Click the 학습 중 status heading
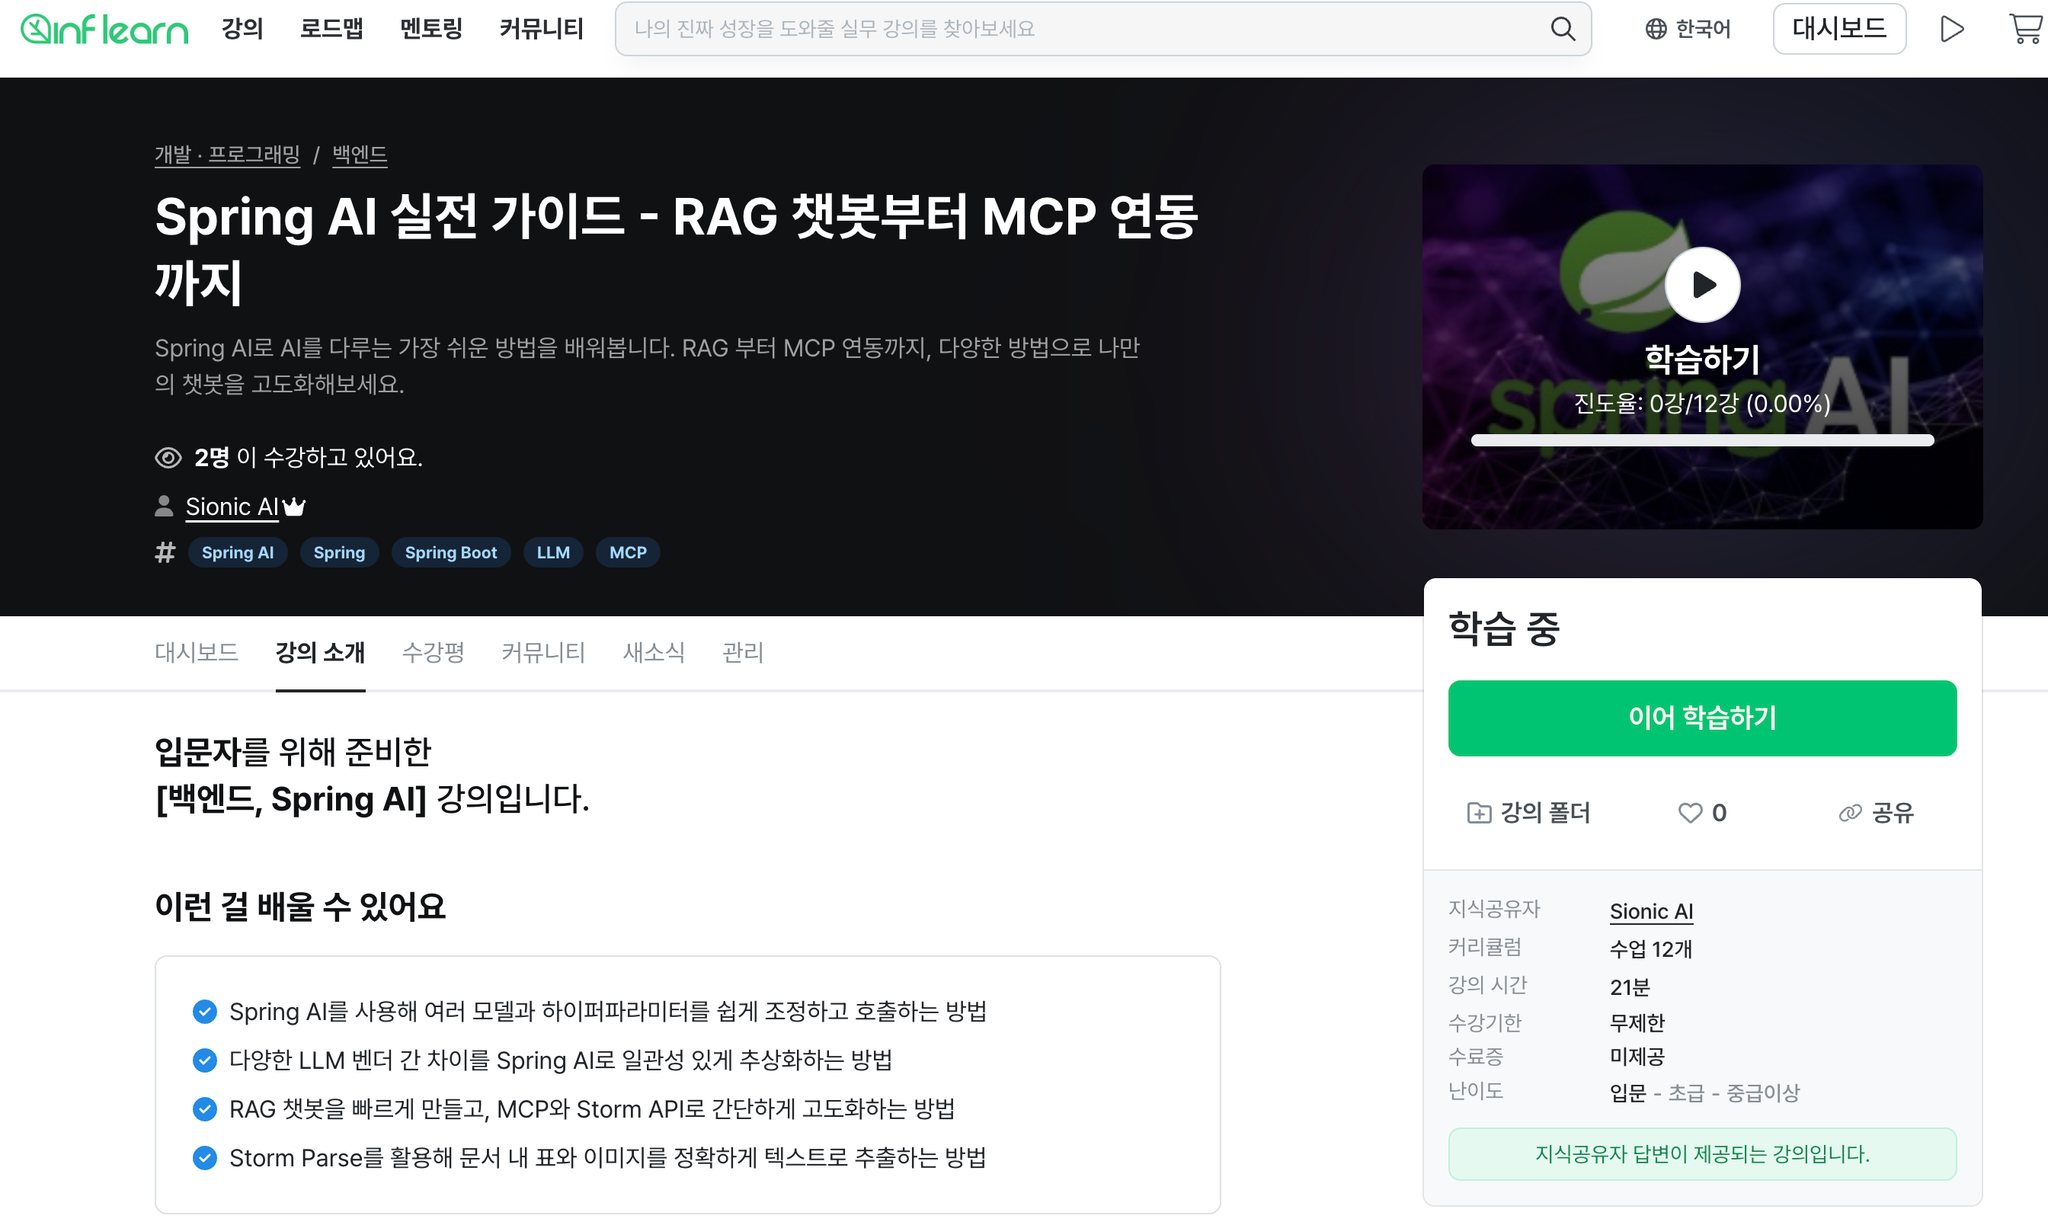The width and height of the screenshot is (2048, 1231). (1504, 629)
